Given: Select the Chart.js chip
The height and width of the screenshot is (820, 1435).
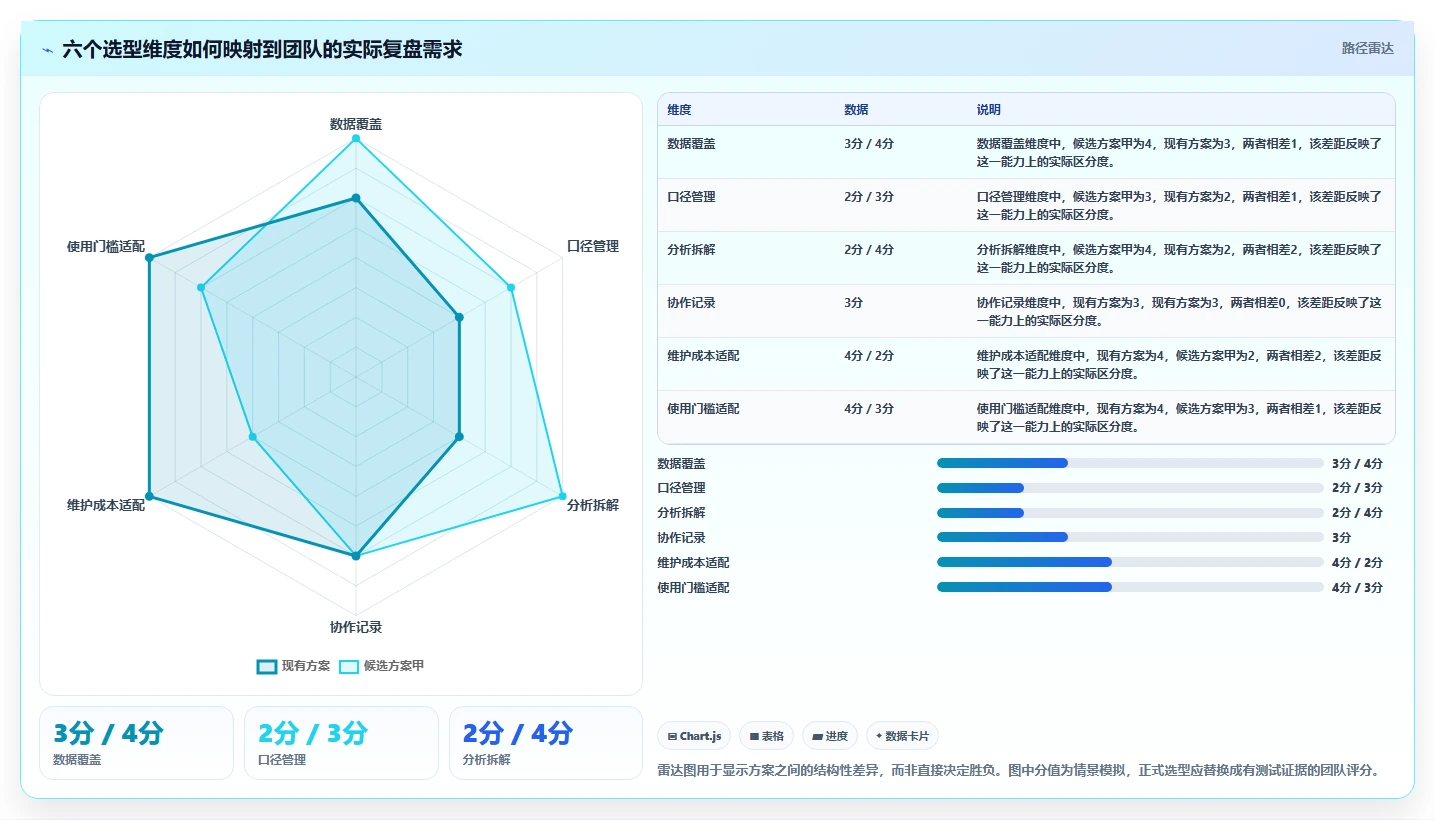Looking at the screenshot, I should (695, 736).
